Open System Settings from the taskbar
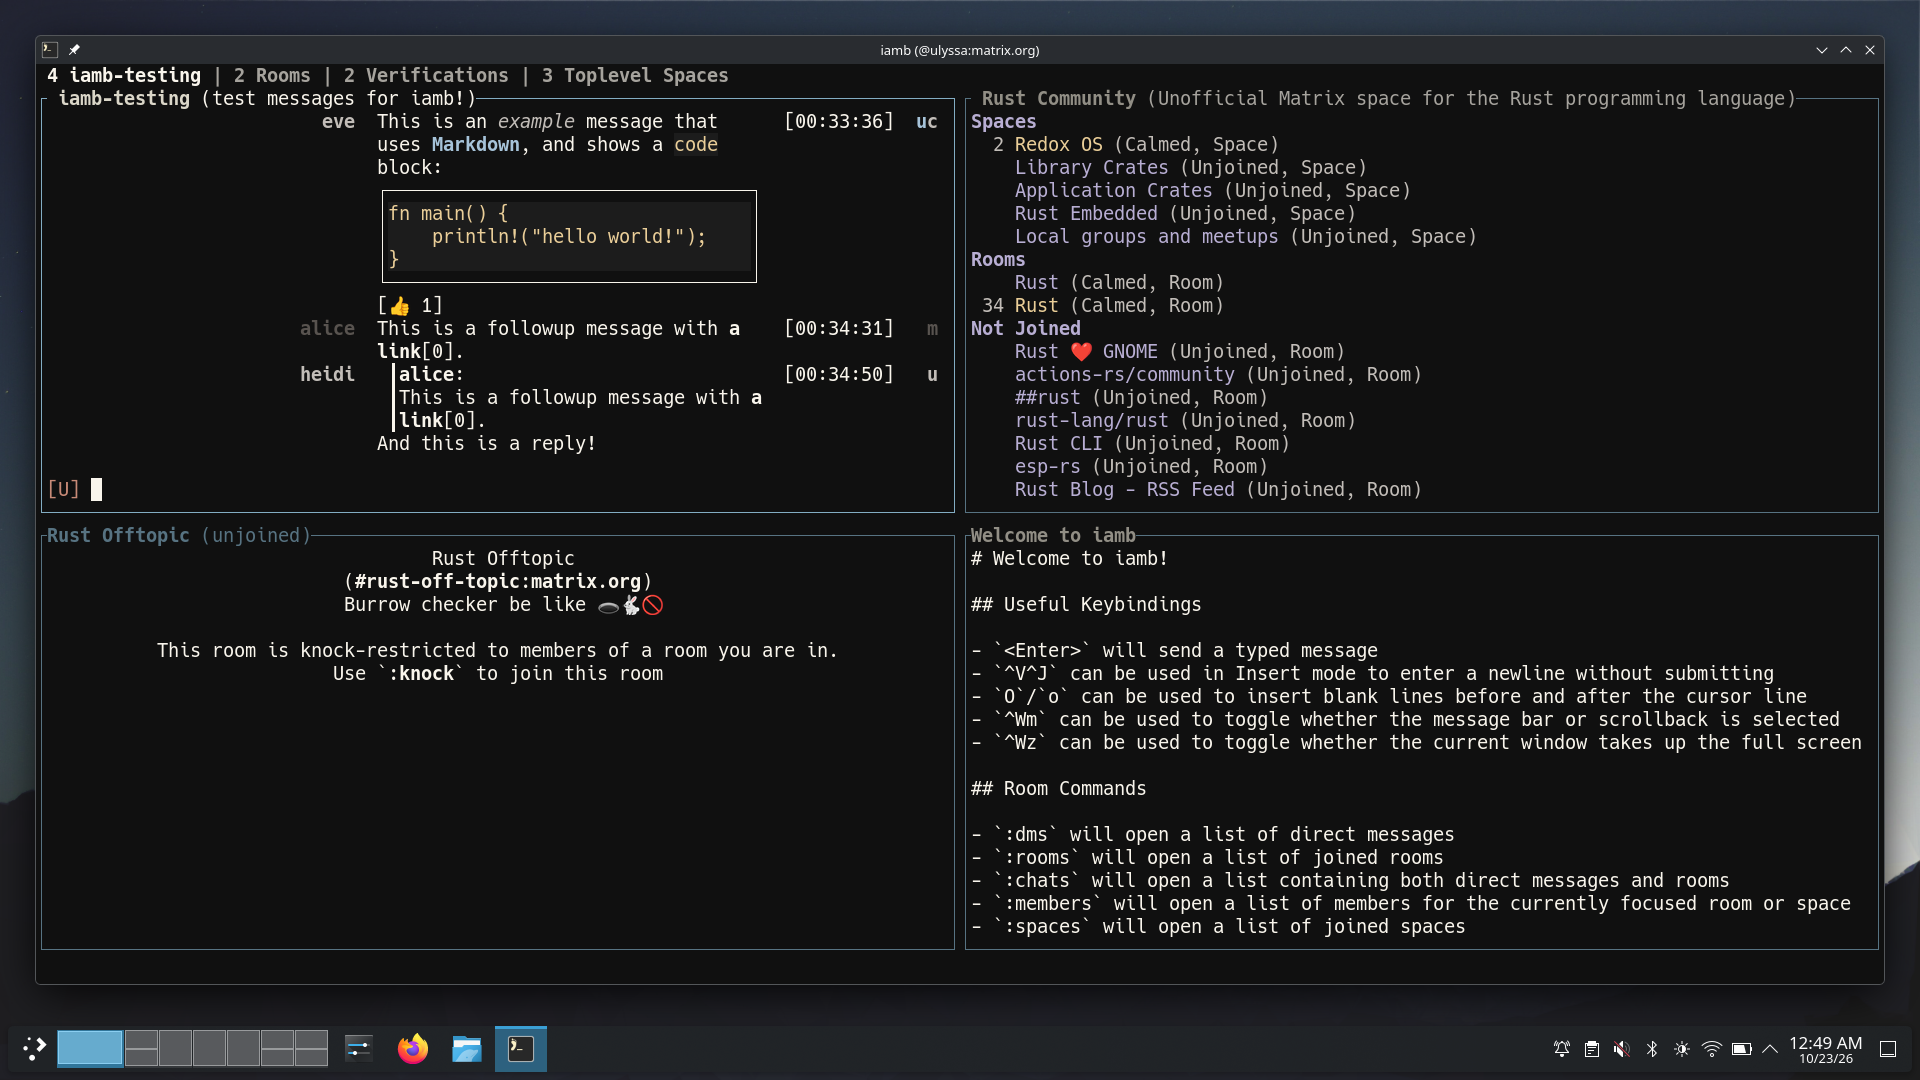 coord(358,1048)
